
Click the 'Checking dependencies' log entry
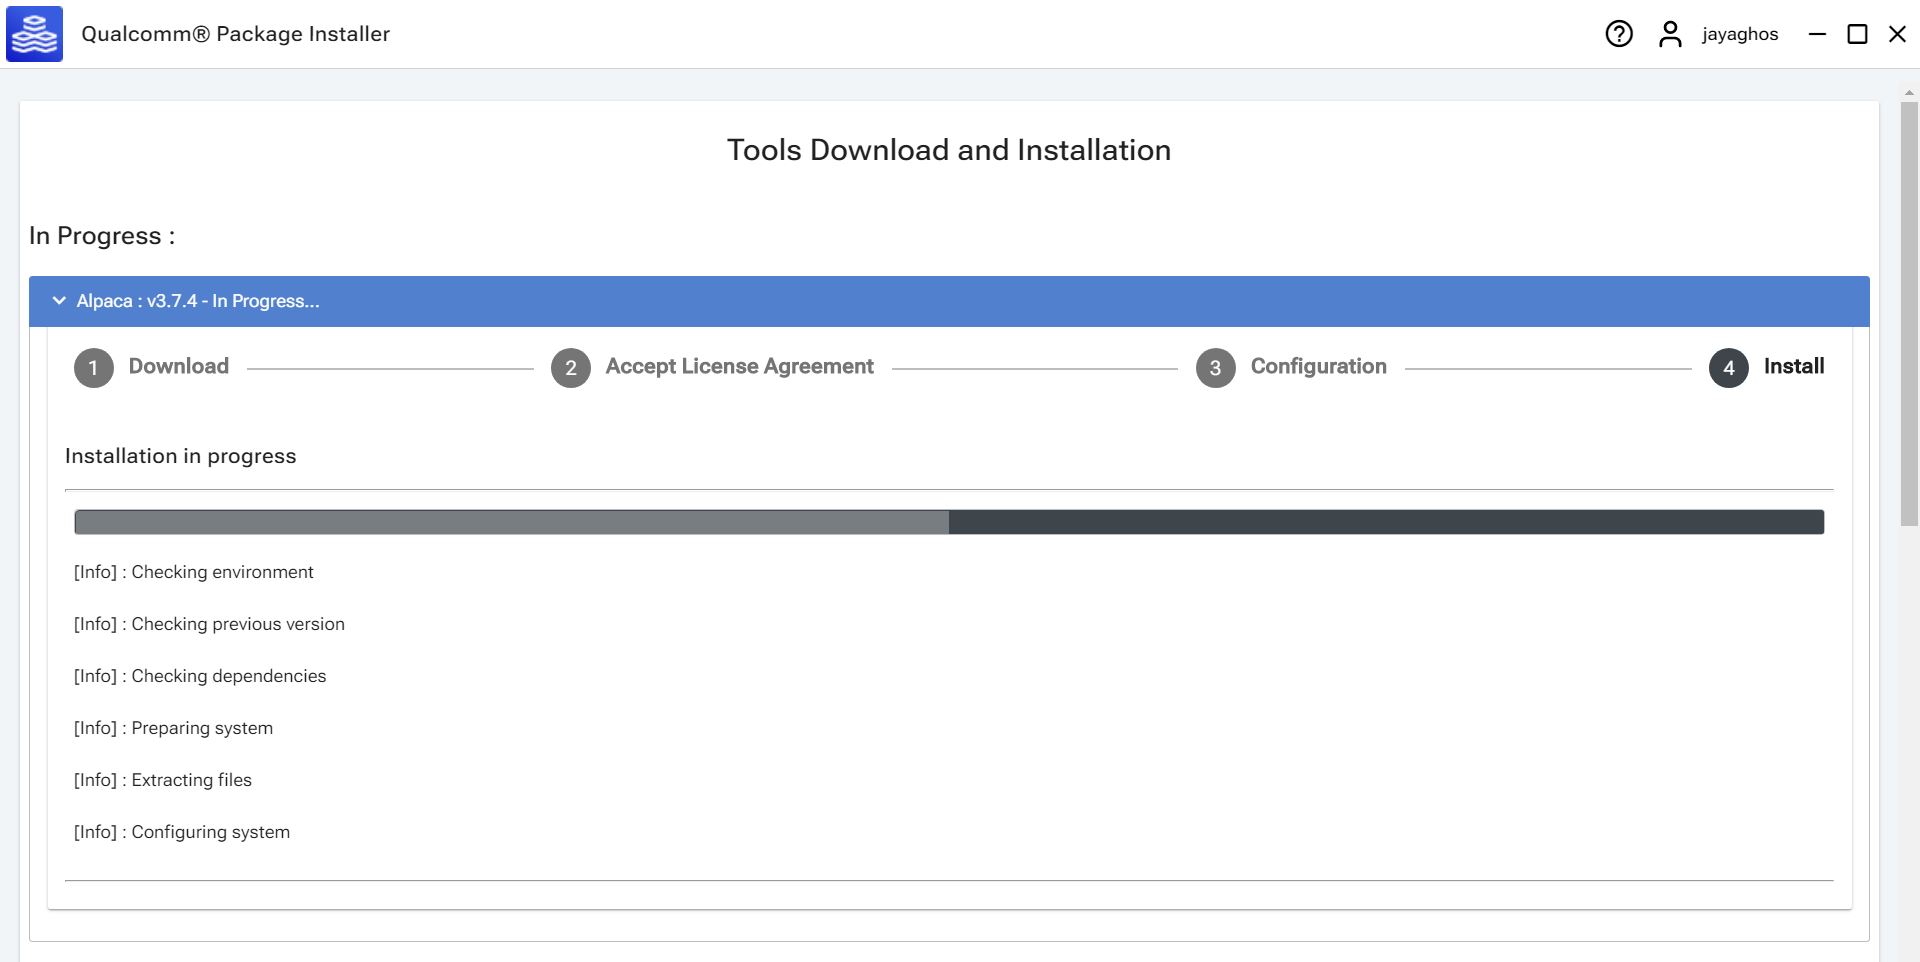click(200, 676)
